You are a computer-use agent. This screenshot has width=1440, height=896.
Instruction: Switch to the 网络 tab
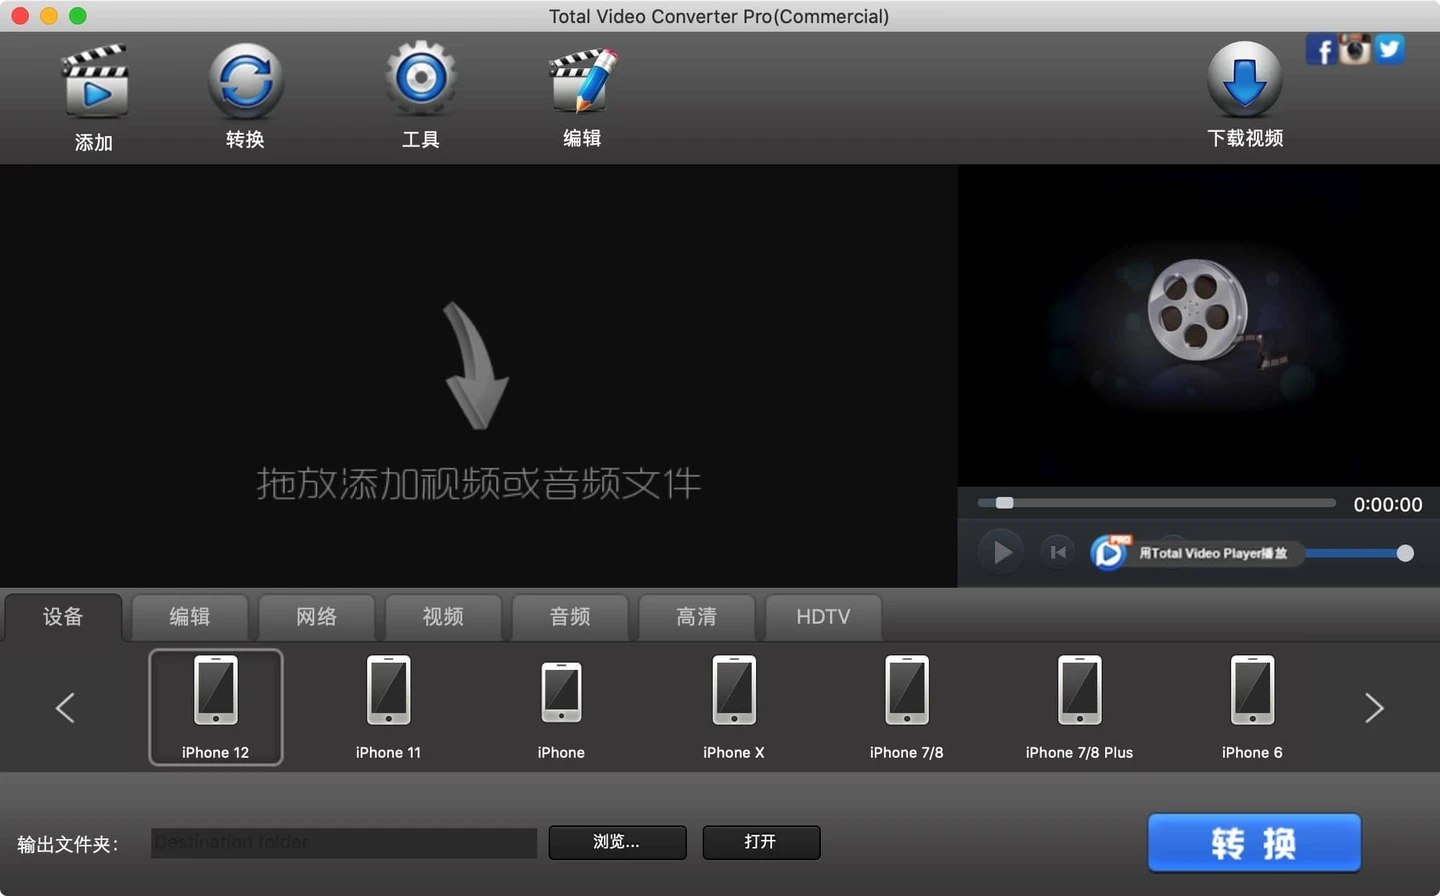pyautogui.click(x=317, y=617)
